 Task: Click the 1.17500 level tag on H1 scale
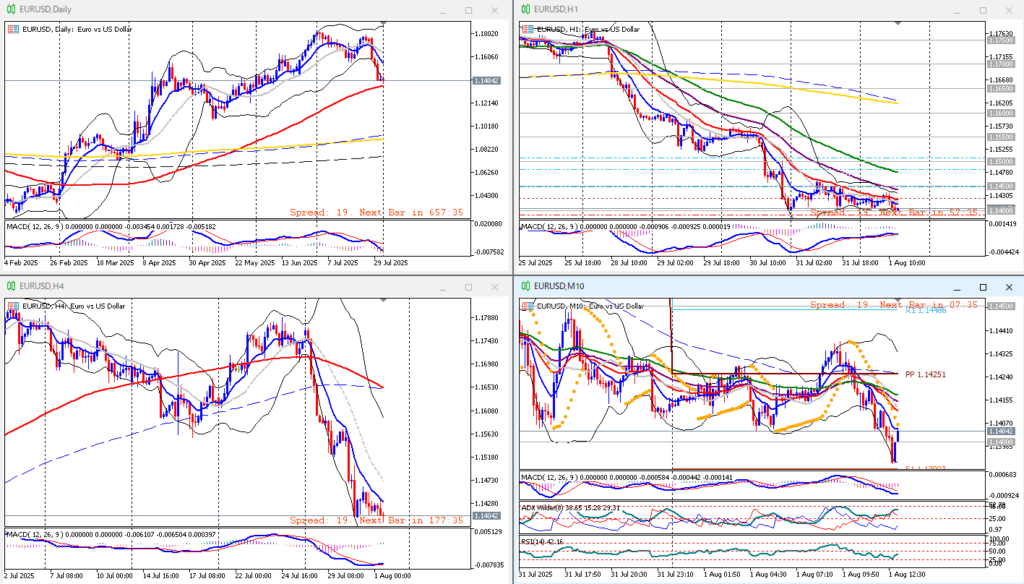1001,41
